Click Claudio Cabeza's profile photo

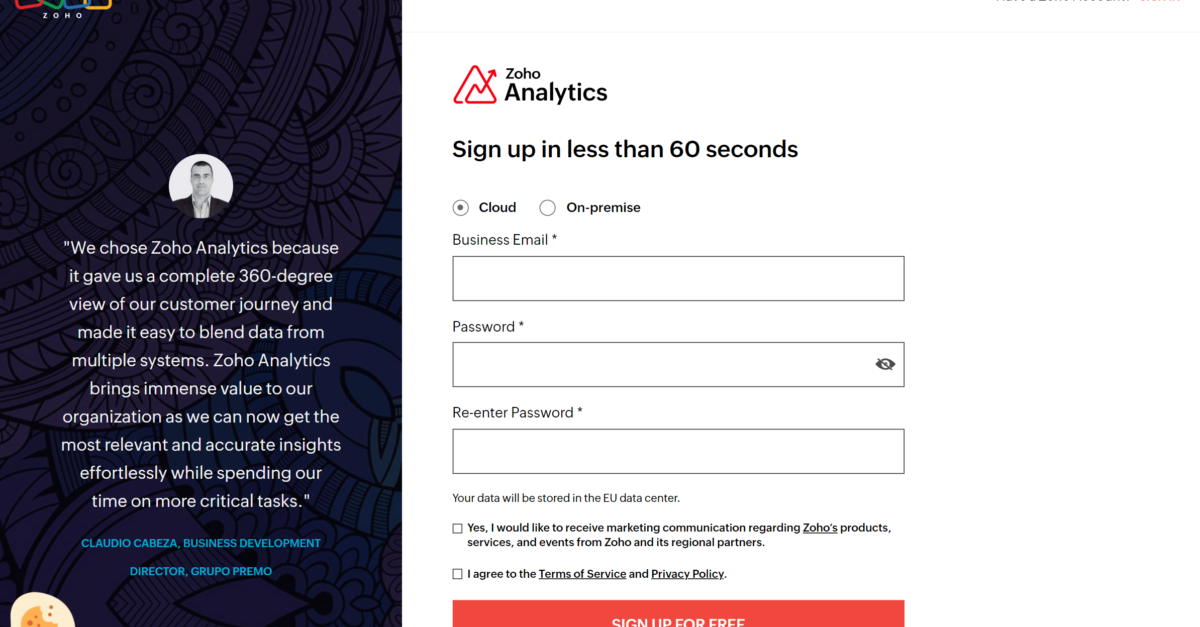point(201,185)
